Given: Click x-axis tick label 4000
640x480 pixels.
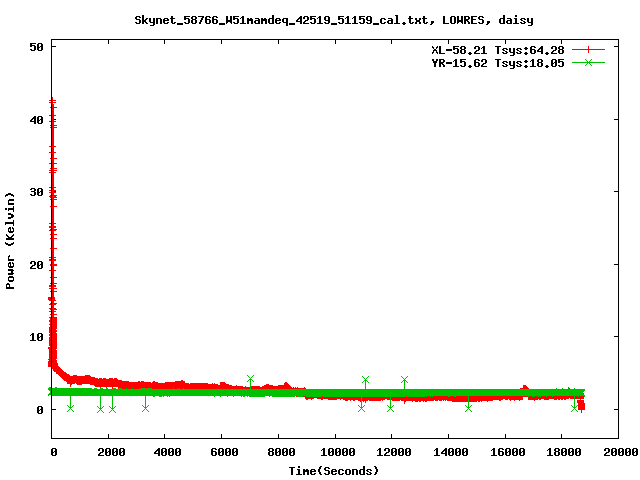Looking at the screenshot, I should [x=167, y=452].
